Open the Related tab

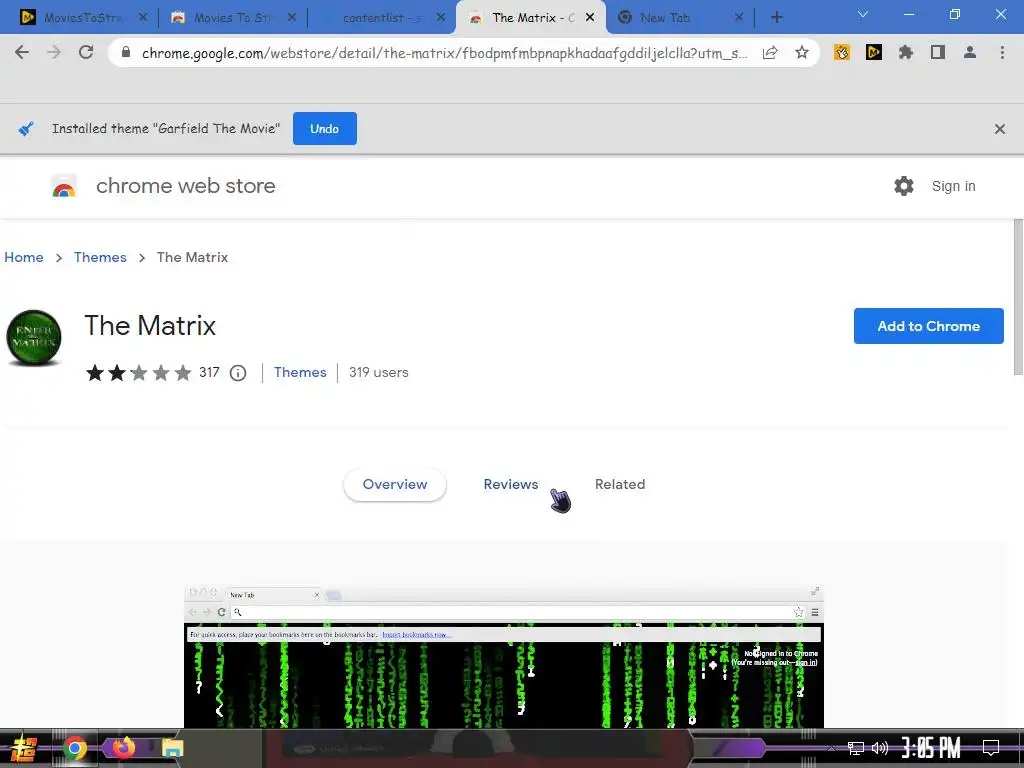(x=620, y=485)
